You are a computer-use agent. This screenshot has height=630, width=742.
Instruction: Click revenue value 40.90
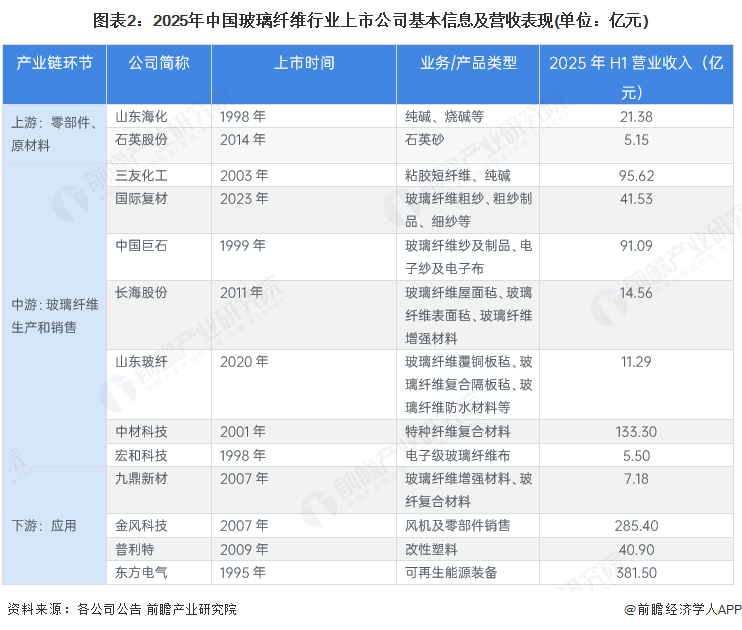pyautogui.click(x=636, y=550)
